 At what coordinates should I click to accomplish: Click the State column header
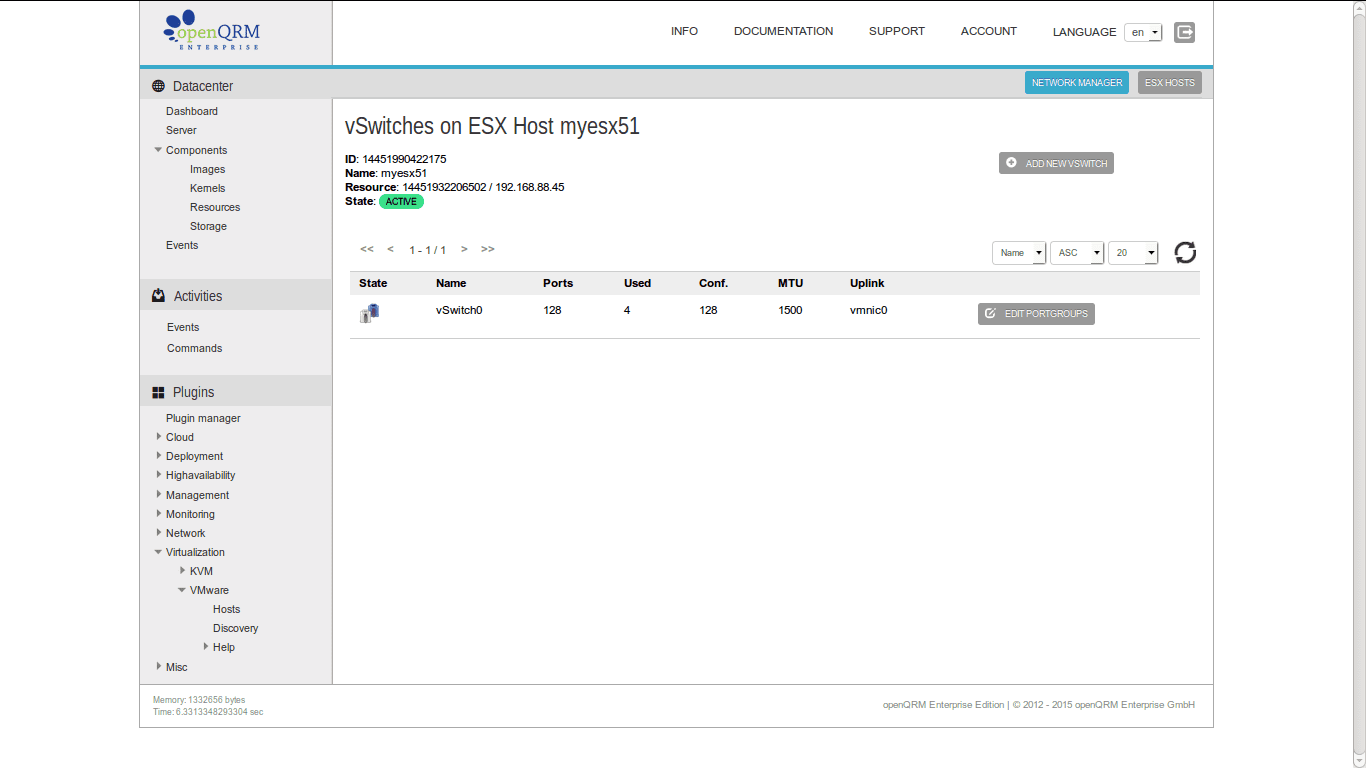click(x=373, y=283)
